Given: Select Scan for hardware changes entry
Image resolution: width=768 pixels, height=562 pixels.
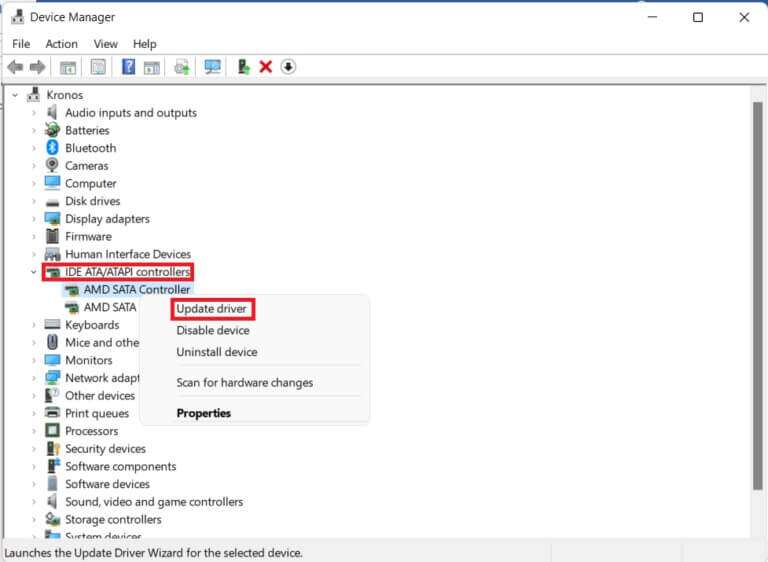Looking at the screenshot, I should pos(245,382).
